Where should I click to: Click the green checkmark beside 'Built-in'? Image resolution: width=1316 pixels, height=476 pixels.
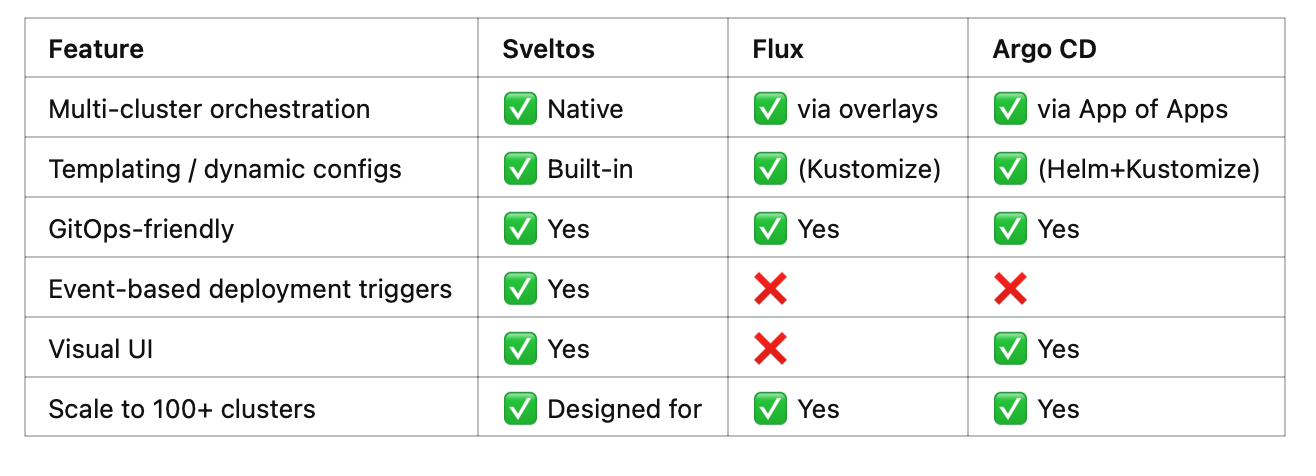pyautogui.click(x=520, y=169)
